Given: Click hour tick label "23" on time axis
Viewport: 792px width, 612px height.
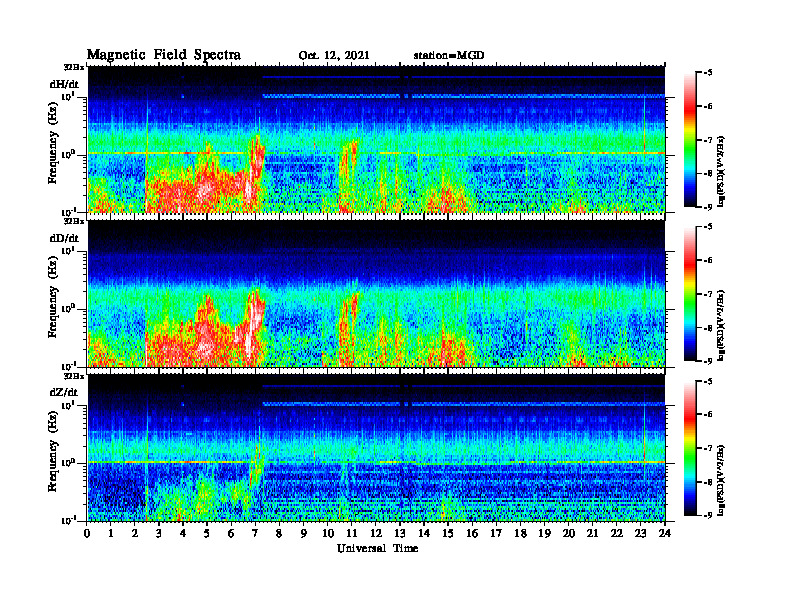Looking at the screenshot, I should tap(640, 534).
